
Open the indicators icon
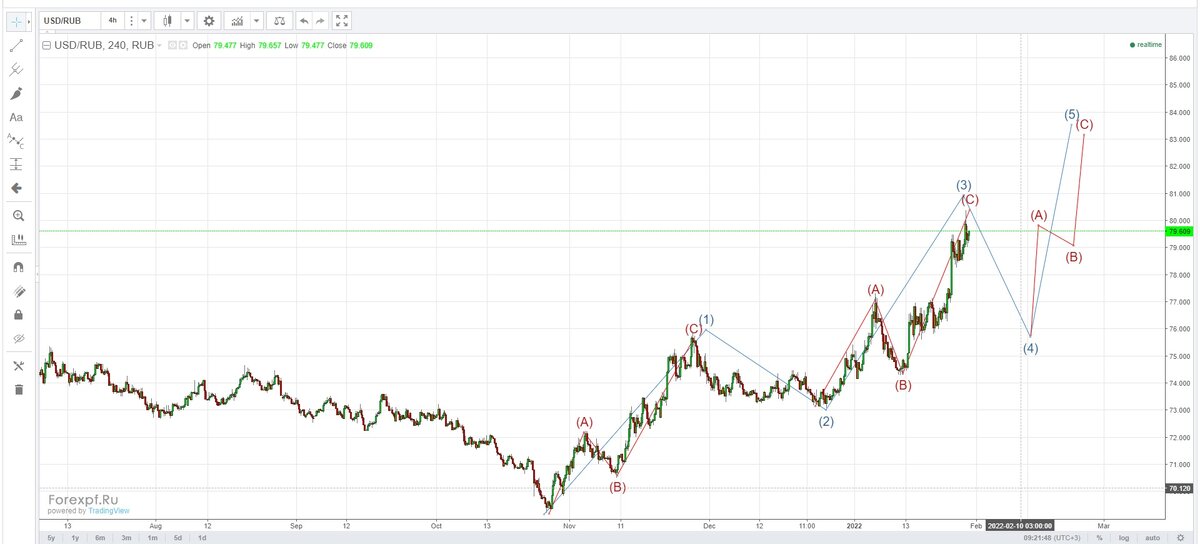(236, 20)
